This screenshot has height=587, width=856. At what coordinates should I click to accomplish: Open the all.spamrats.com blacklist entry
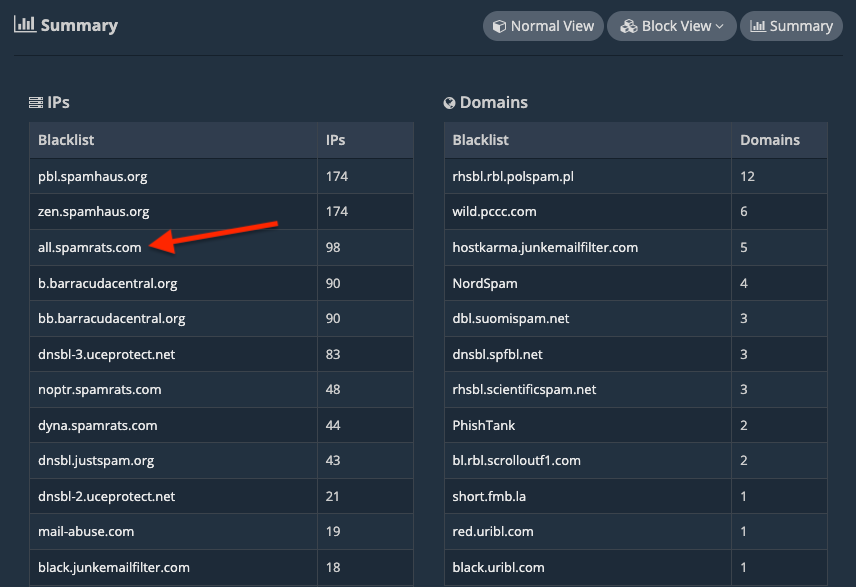[90, 247]
